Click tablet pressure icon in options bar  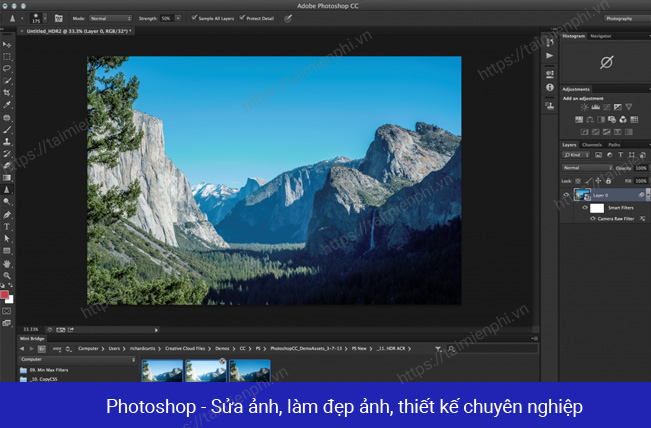coord(288,18)
